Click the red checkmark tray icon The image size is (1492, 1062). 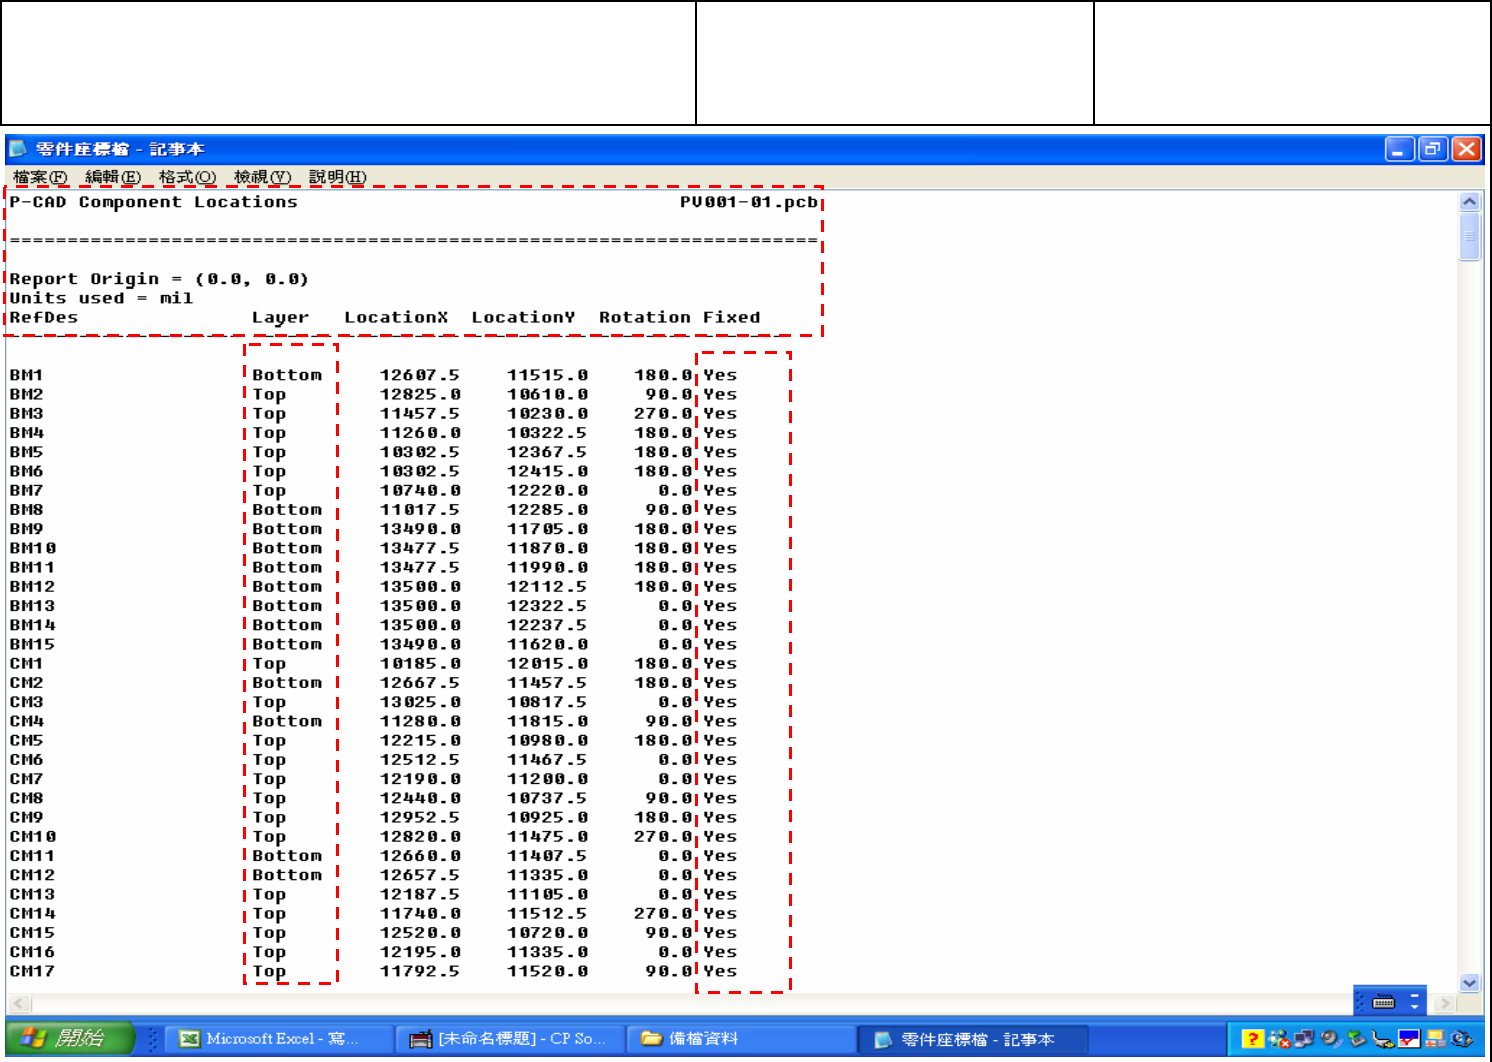[x=1409, y=1039]
